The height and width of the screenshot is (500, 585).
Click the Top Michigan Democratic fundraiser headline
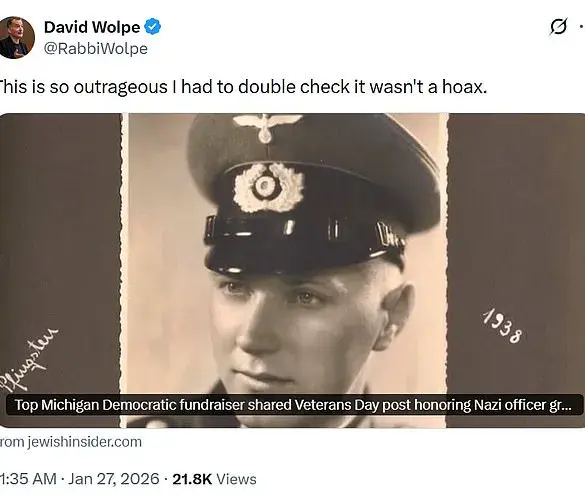[x=293, y=405]
